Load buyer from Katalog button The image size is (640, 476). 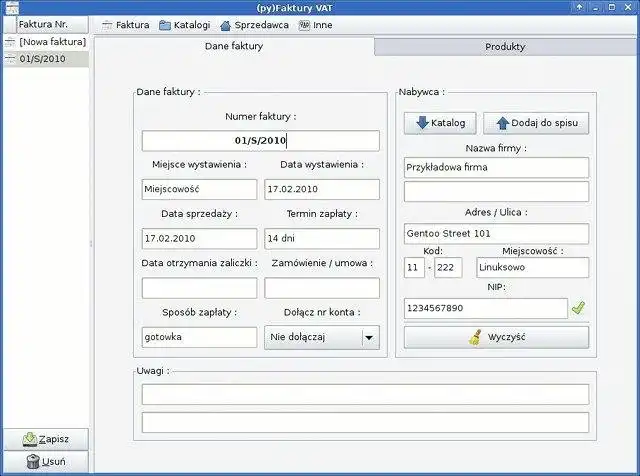click(x=440, y=123)
